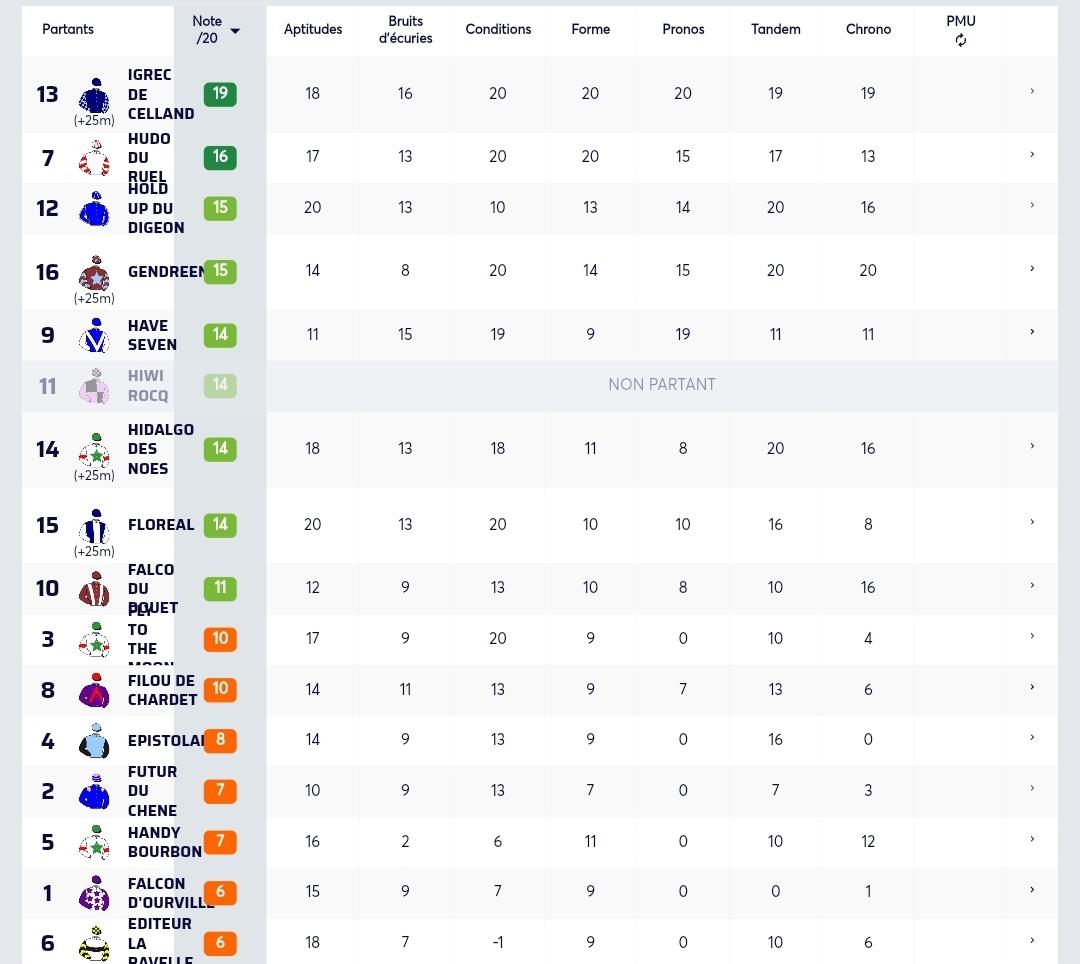
Task: Sort by the Aptitudes column header
Action: point(313,29)
